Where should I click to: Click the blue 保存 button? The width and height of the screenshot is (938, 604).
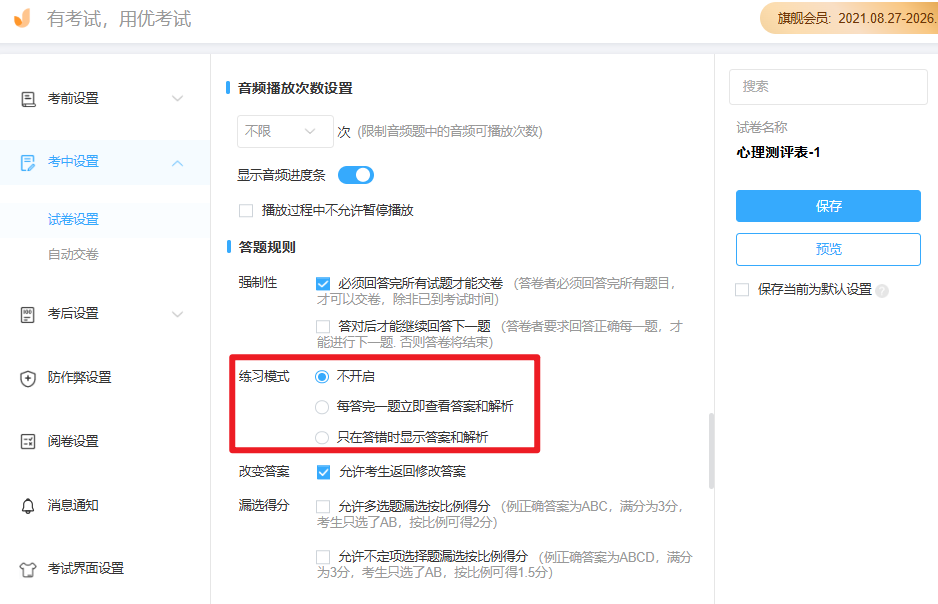(x=828, y=206)
